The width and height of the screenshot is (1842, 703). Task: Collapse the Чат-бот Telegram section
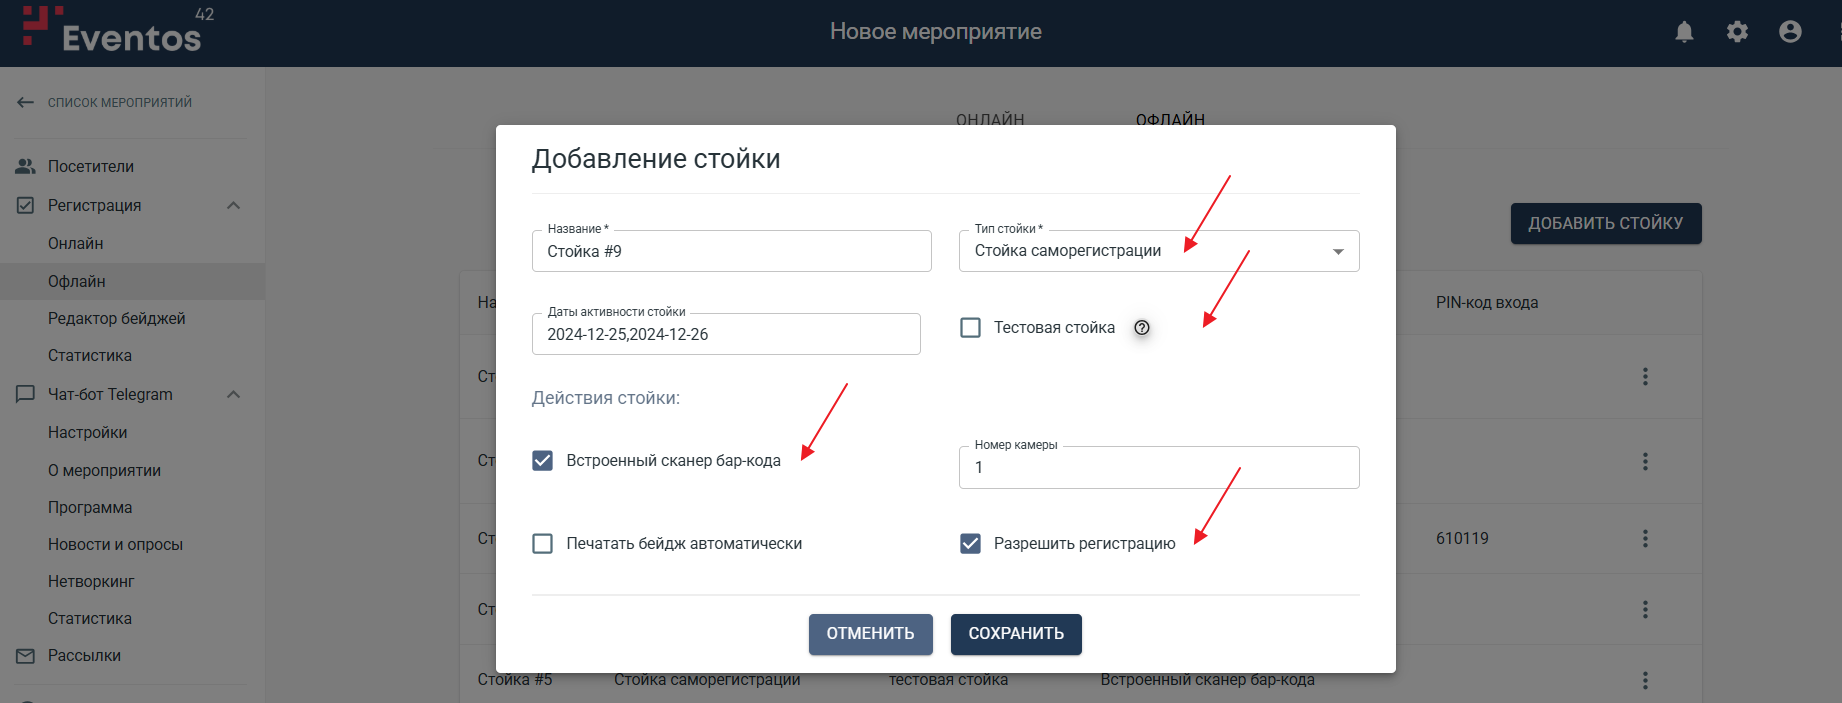point(233,395)
